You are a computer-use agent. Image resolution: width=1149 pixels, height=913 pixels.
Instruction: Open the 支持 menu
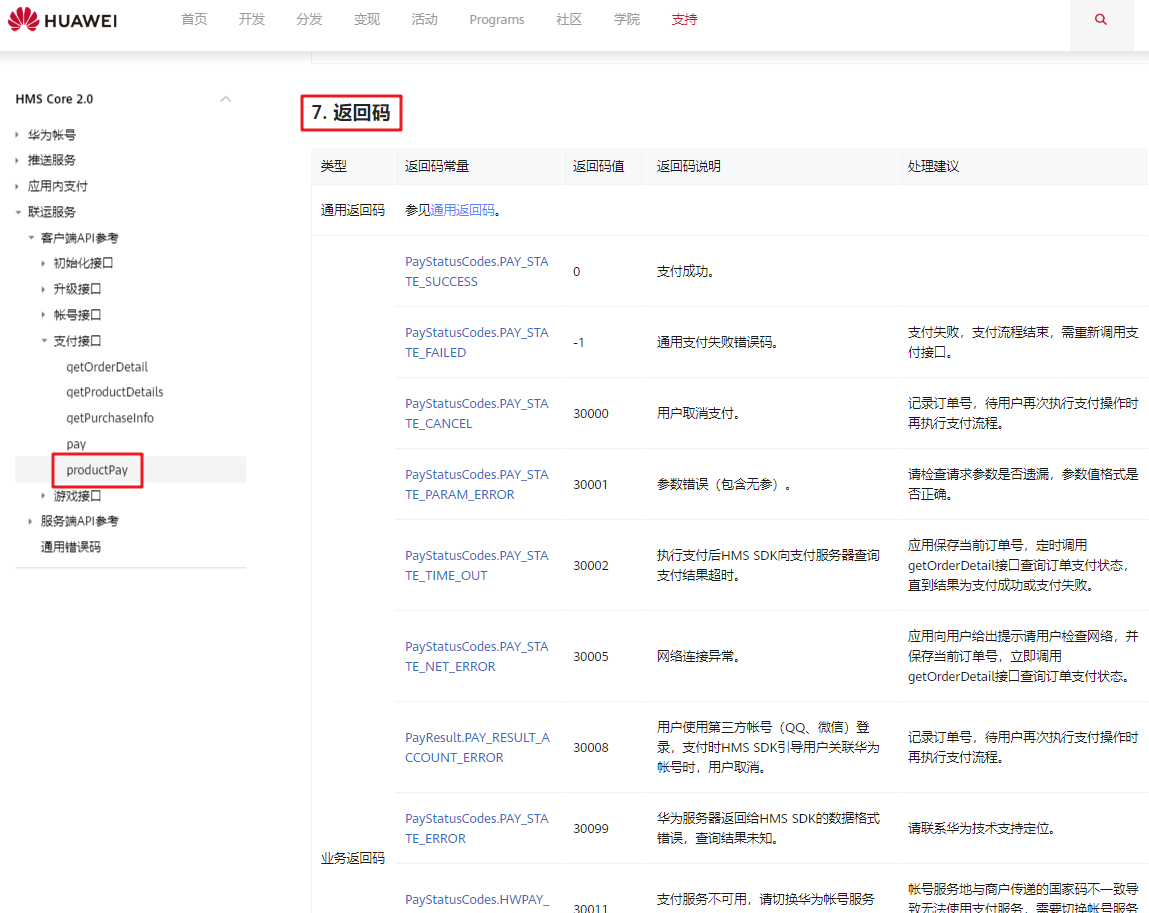pos(684,20)
